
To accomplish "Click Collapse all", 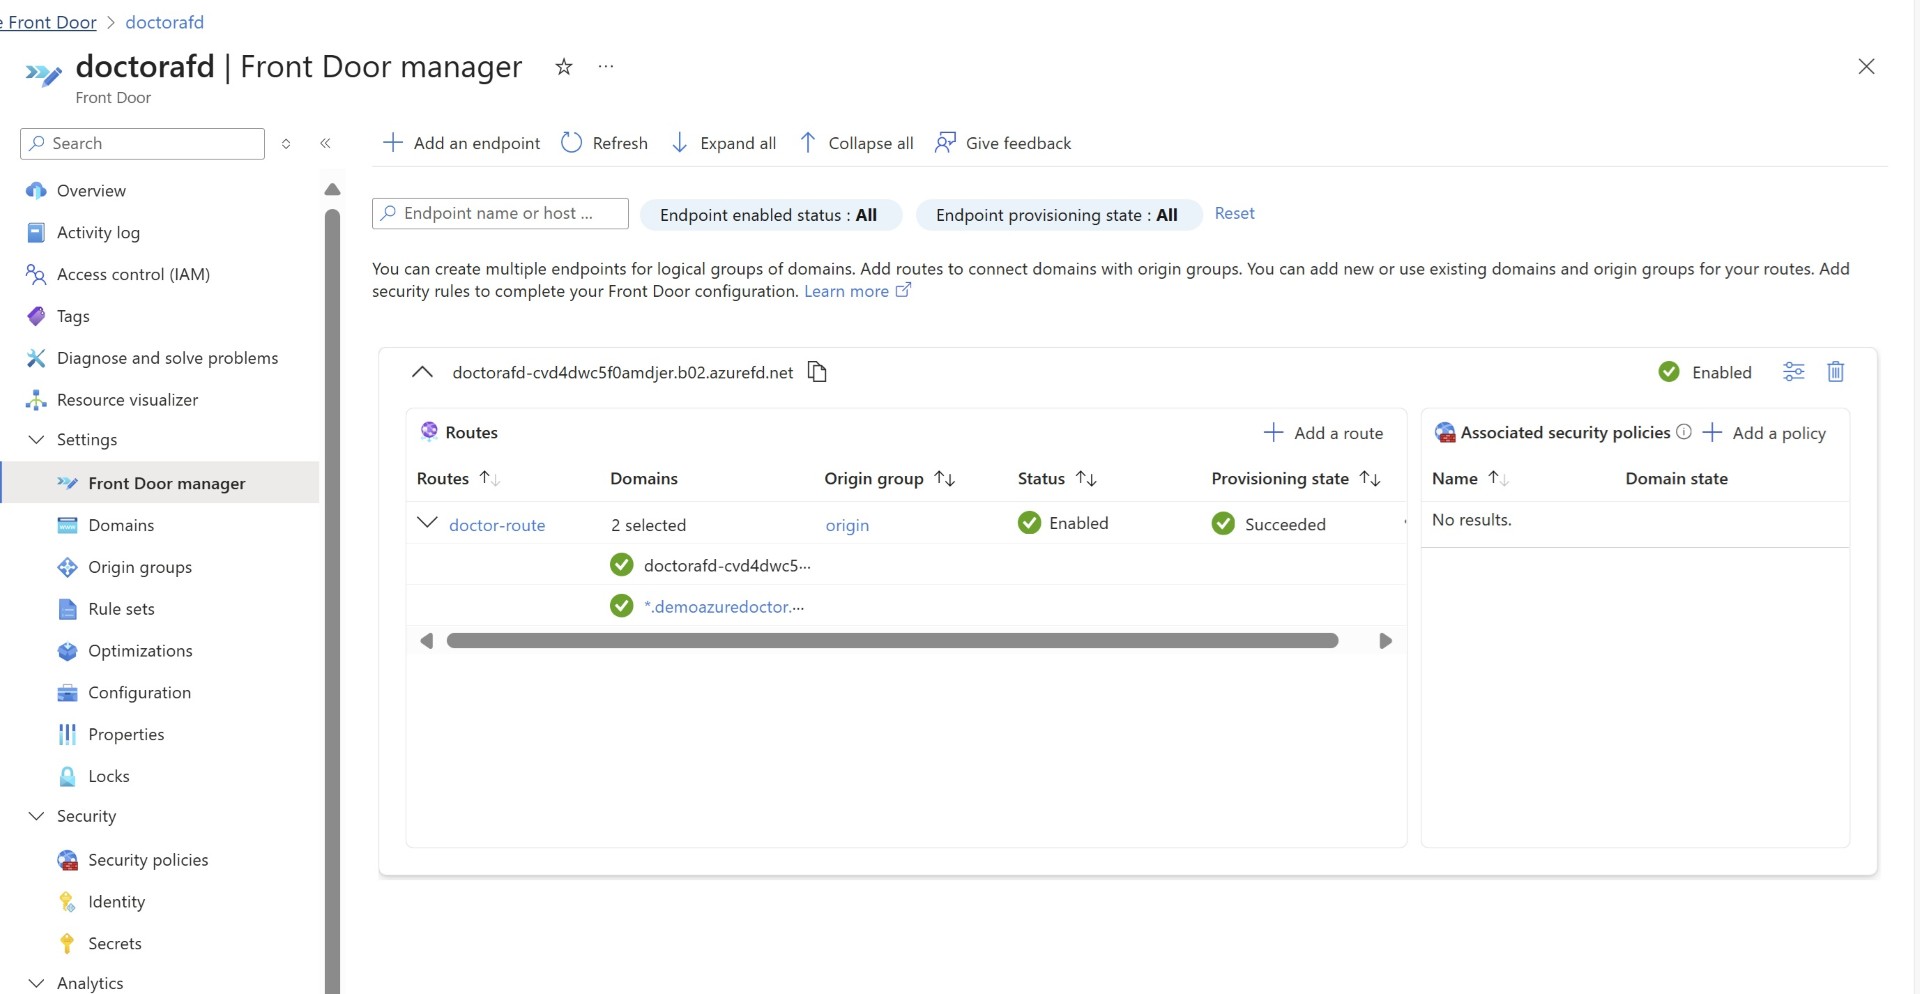I will pyautogui.click(x=856, y=143).
